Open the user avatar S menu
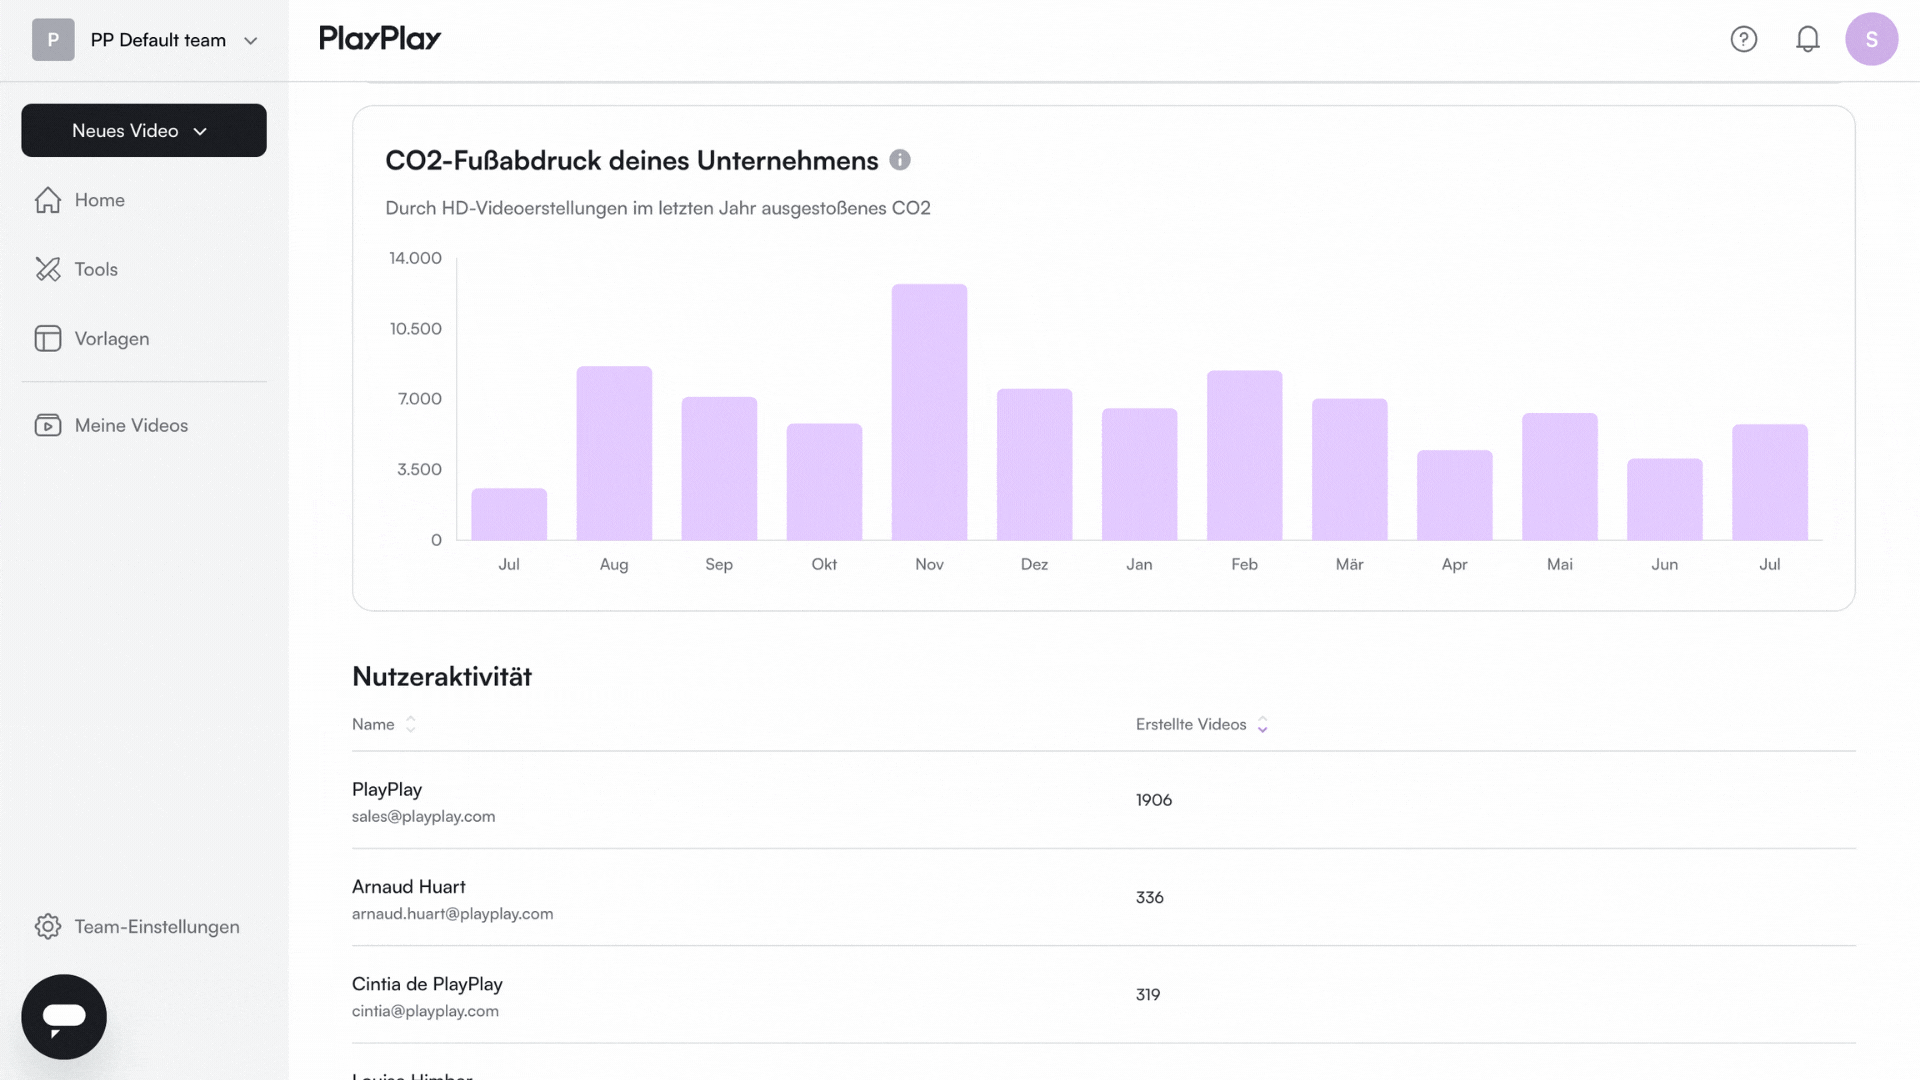 (1871, 39)
